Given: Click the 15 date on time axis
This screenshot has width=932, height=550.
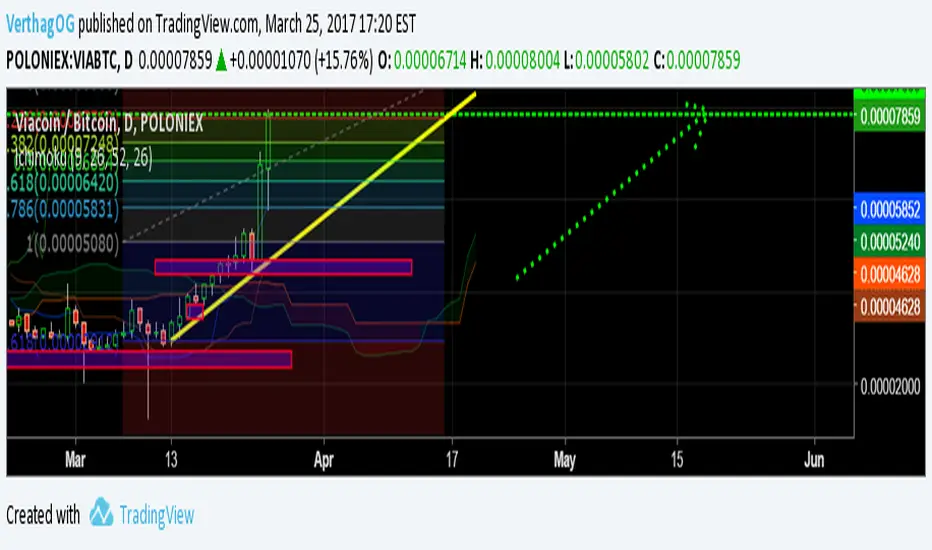Looking at the screenshot, I should pos(677,460).
